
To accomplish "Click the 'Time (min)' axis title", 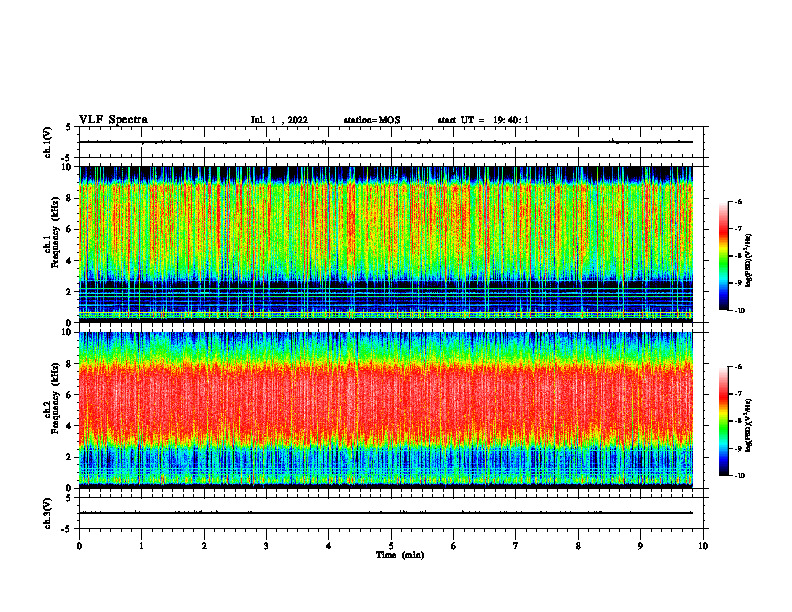I will point(400,555).
